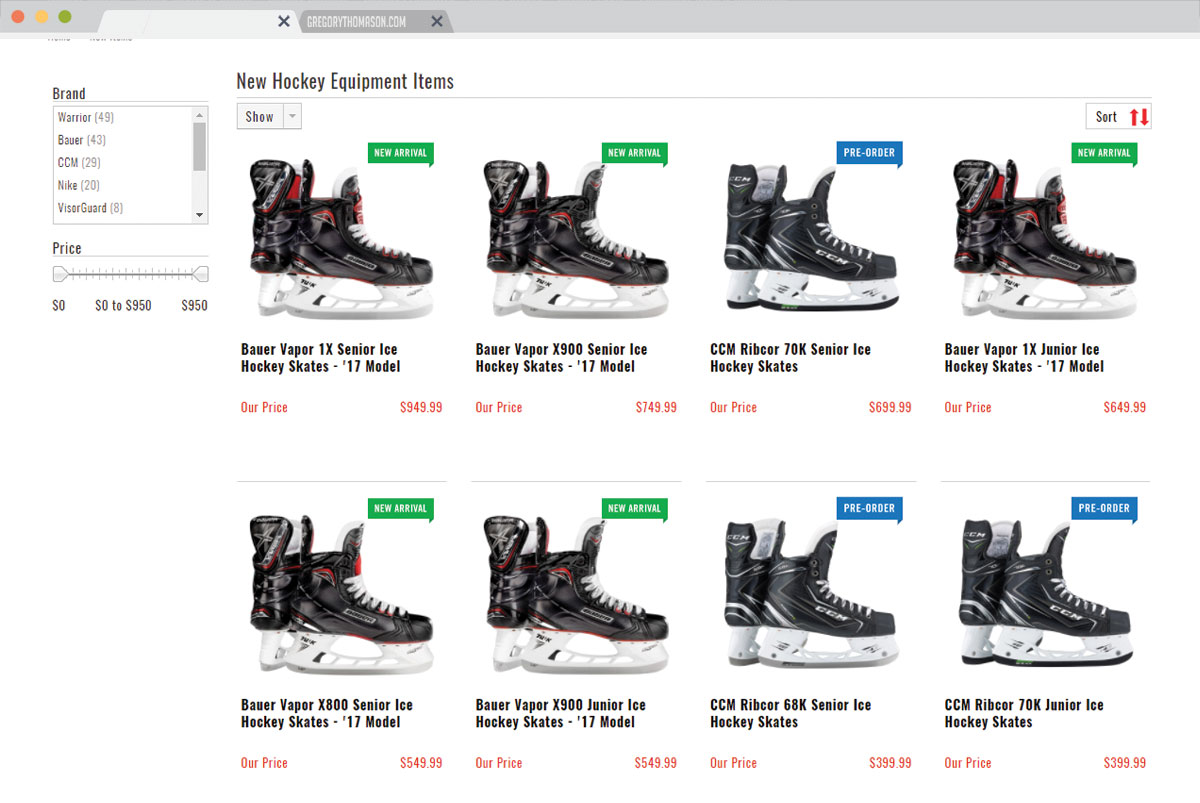Open Bauer Vapor X900 Senior product title
Screen dimensions: 1200x803
(x=561, y=358)
